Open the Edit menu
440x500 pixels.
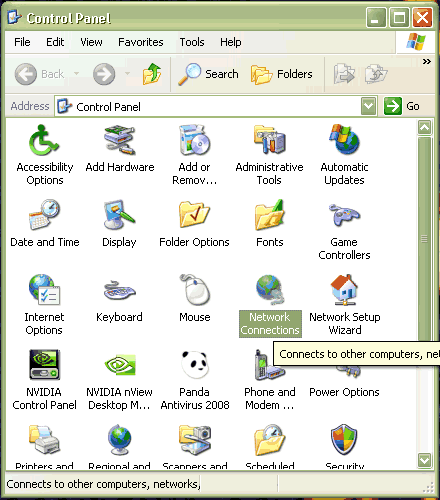tap(55, 42)
